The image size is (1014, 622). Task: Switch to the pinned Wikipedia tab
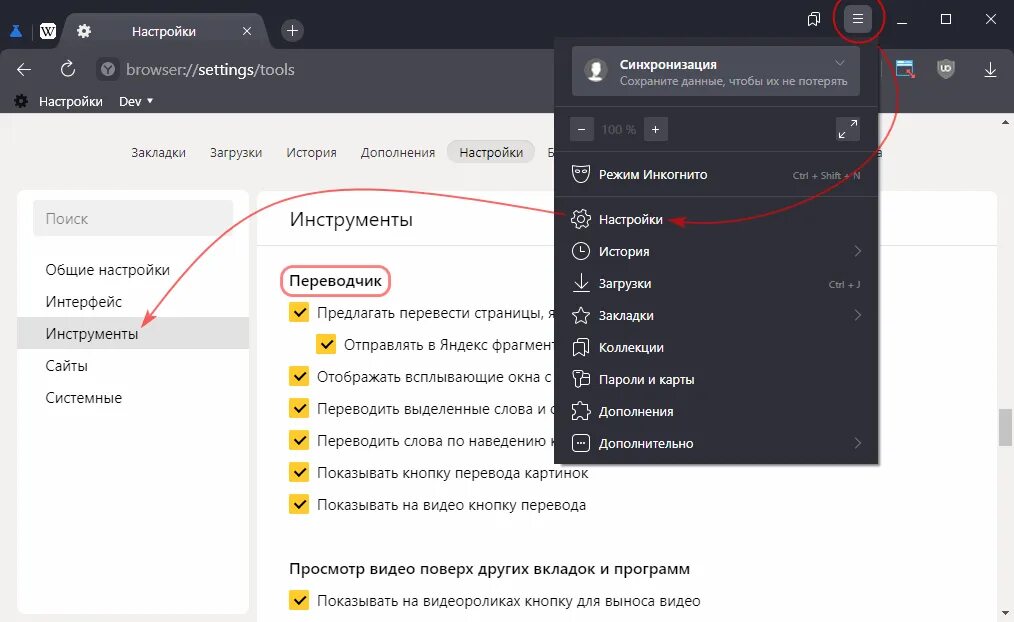48,30
